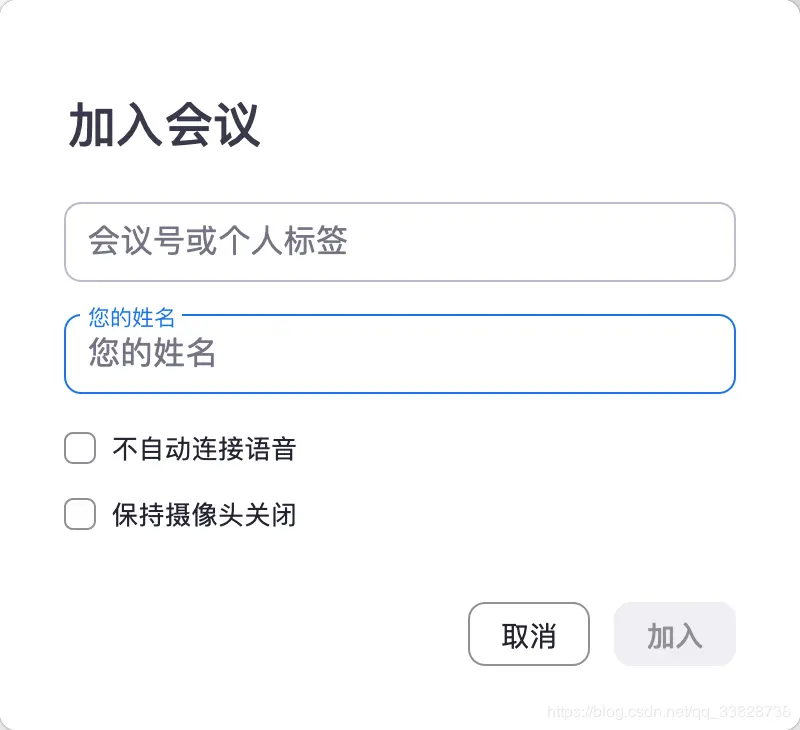Click the 会议号或个人标签 input field
The height and width of the screenshot is (730, 800).
point(400,241)
